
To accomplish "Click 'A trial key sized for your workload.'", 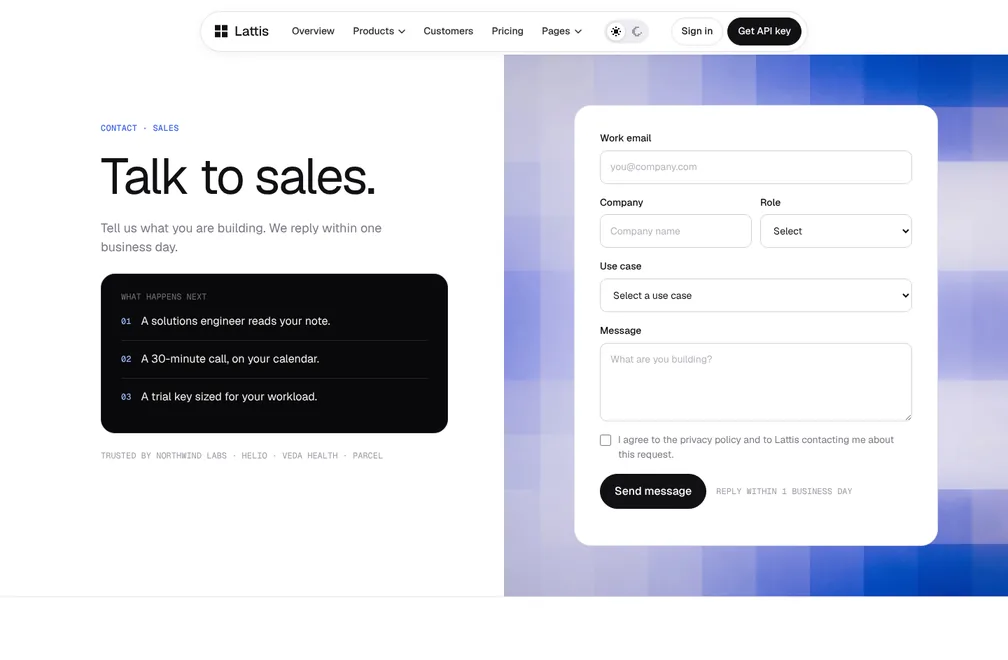I will [229, 397].
